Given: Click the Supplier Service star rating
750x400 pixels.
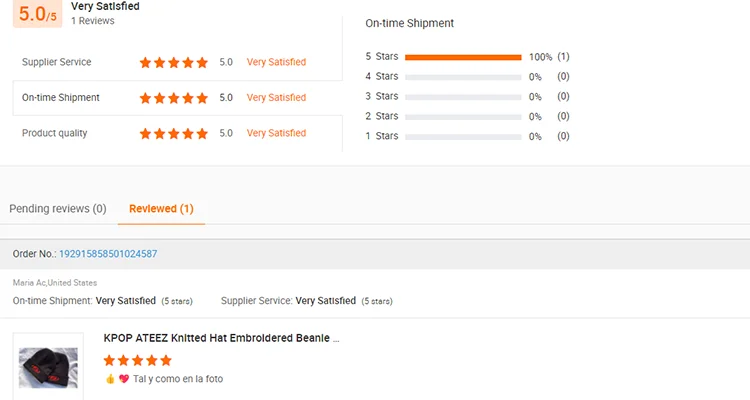Looking at the screenshot, I should pyautogui.click(x=174, y=62).
